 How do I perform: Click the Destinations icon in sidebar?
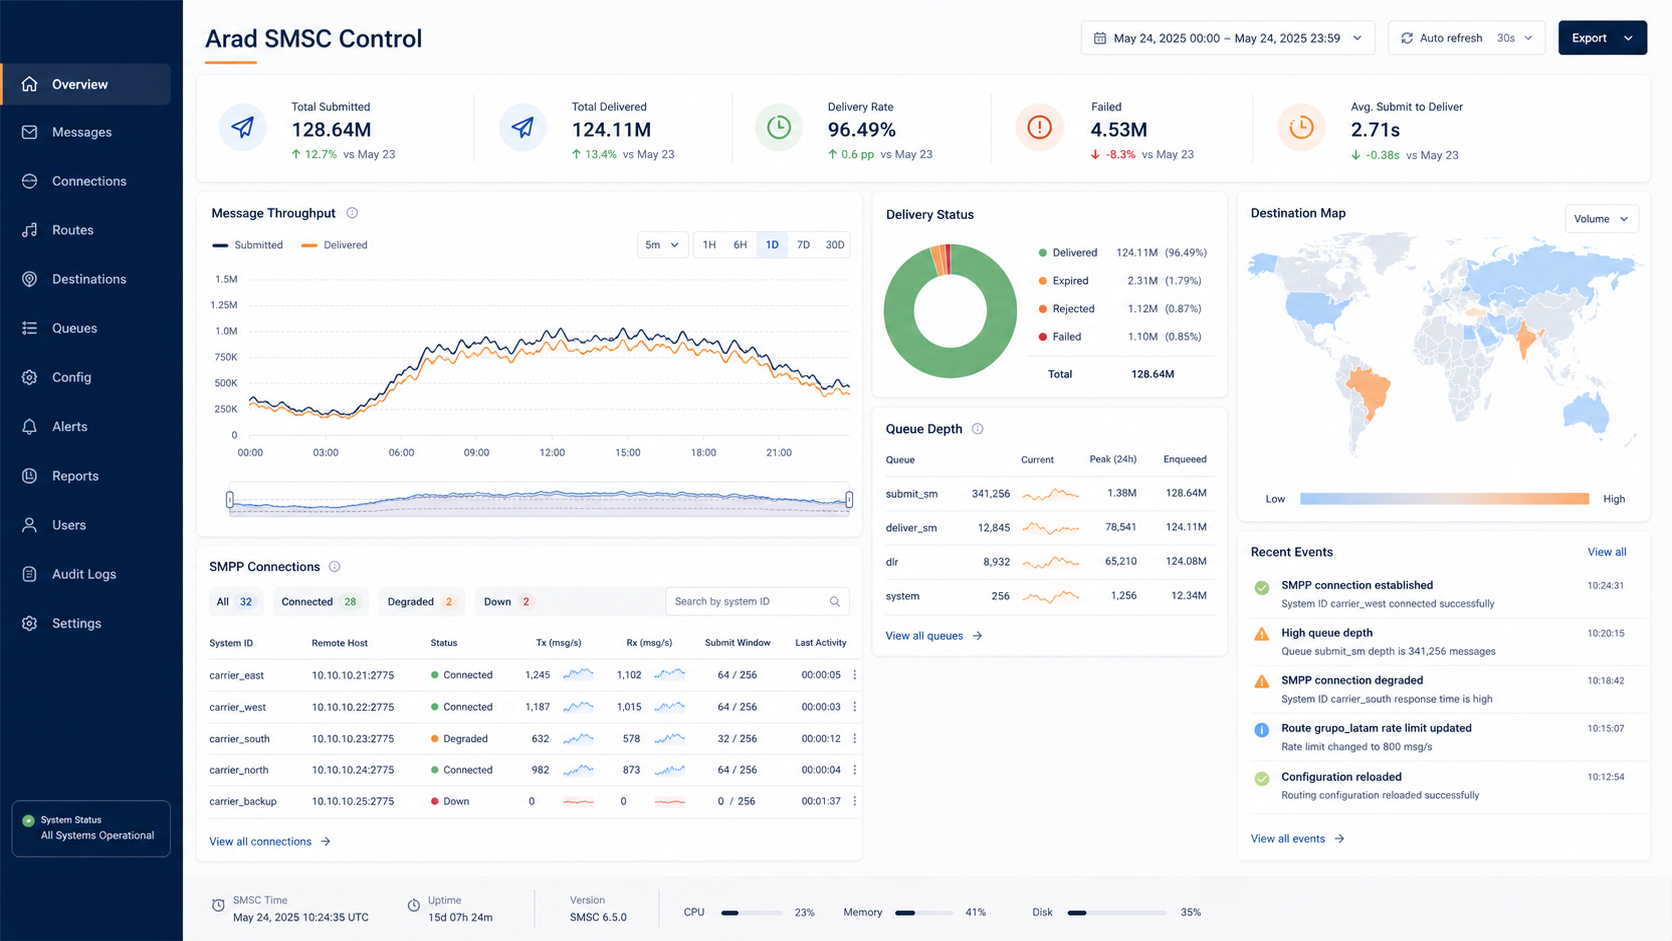[30, 279]
